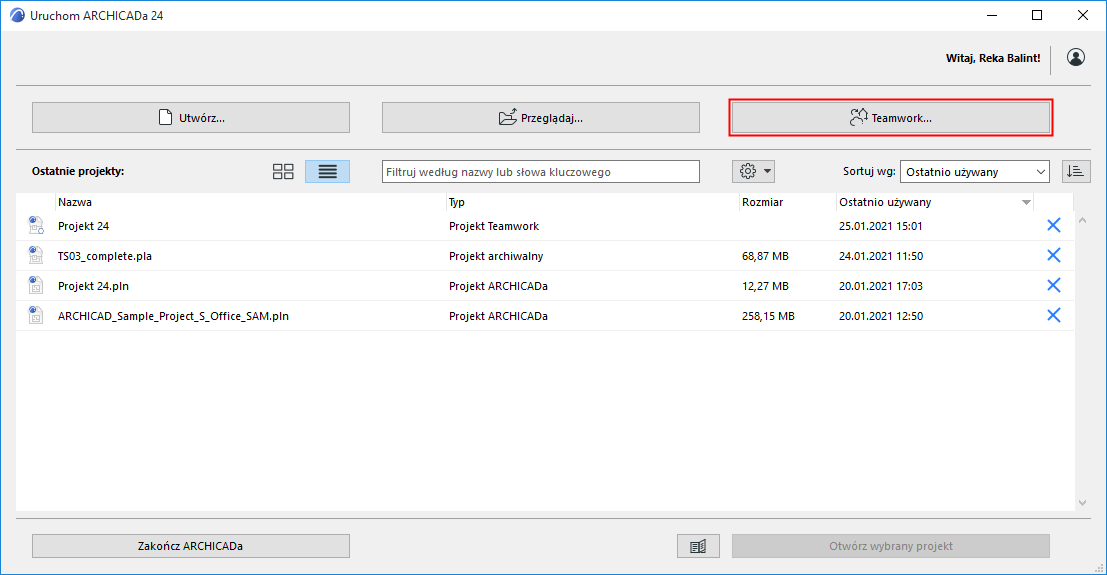This screenshot has height=575, width=1107.
Task: Click the list scrollbar down arrow
Action: pos(1082,502)
